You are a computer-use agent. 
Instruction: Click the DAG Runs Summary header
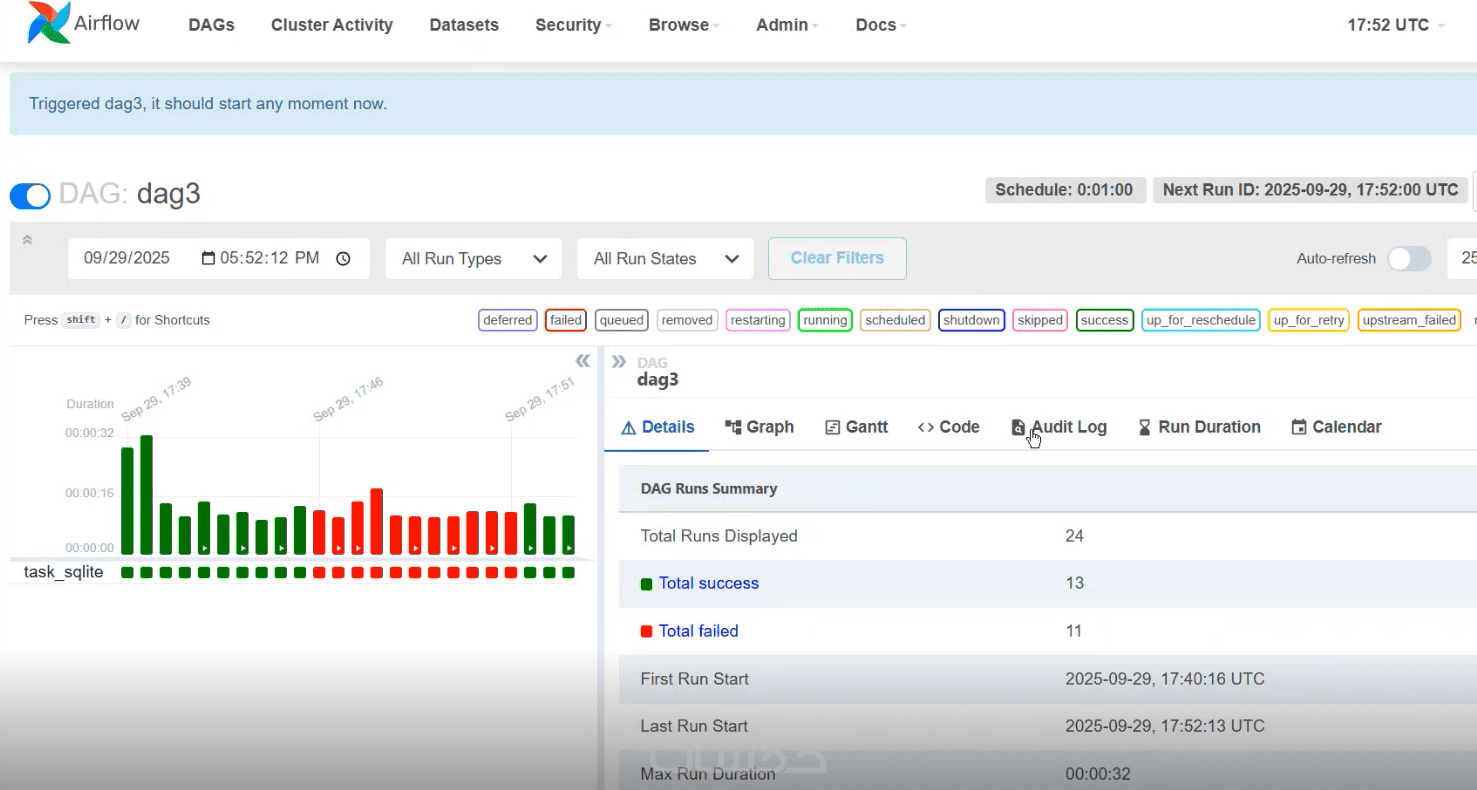pos(709,489)
